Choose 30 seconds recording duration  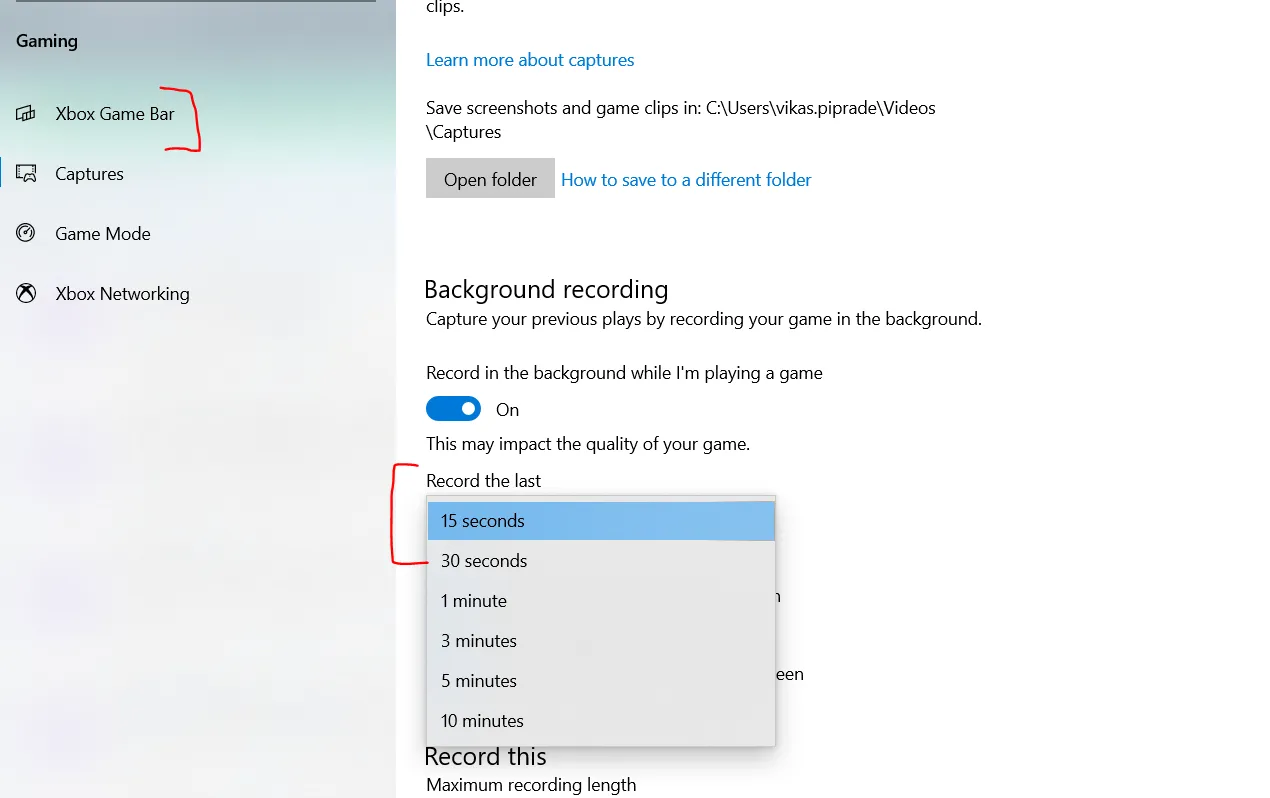(x=601, y=561)
